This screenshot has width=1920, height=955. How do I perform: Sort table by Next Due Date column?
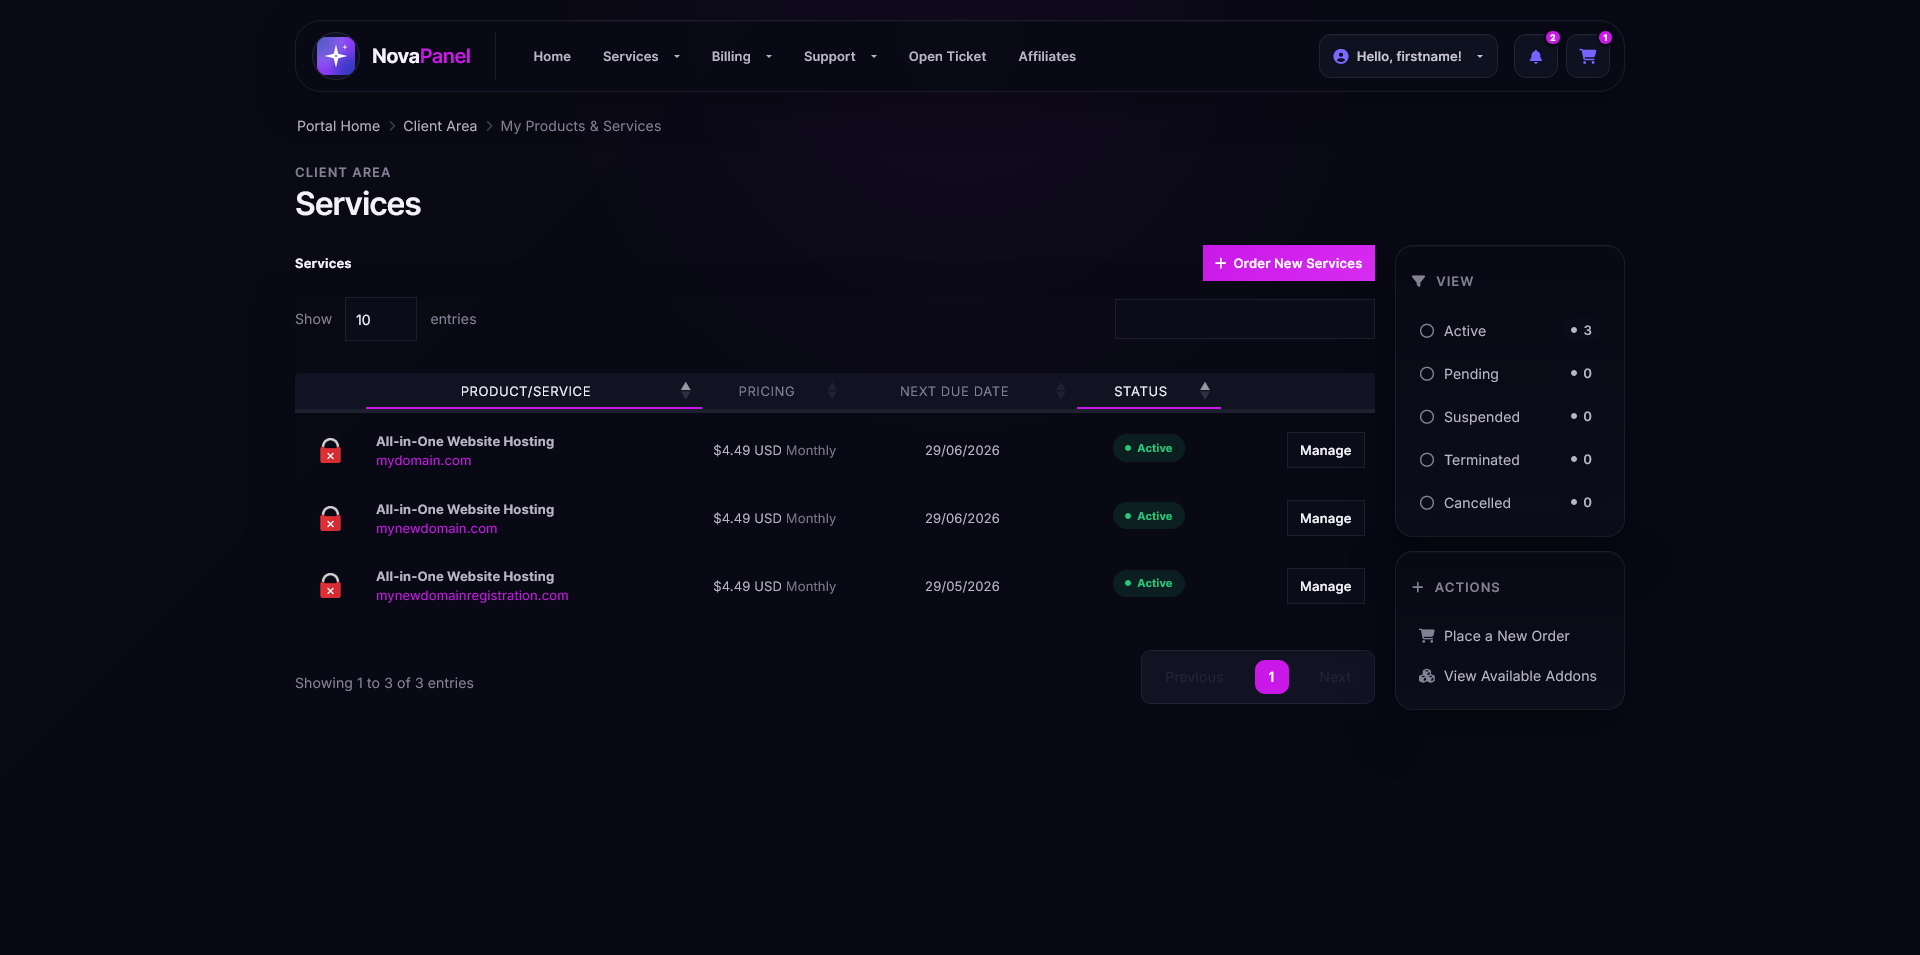(962, 391)
